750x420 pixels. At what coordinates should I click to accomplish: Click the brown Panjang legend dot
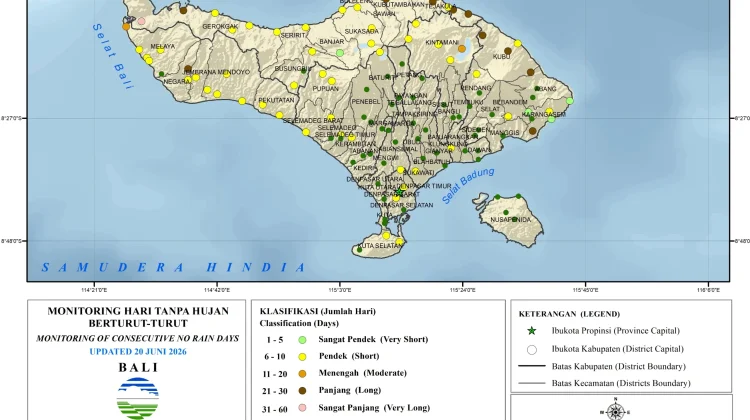click(302, 391)
